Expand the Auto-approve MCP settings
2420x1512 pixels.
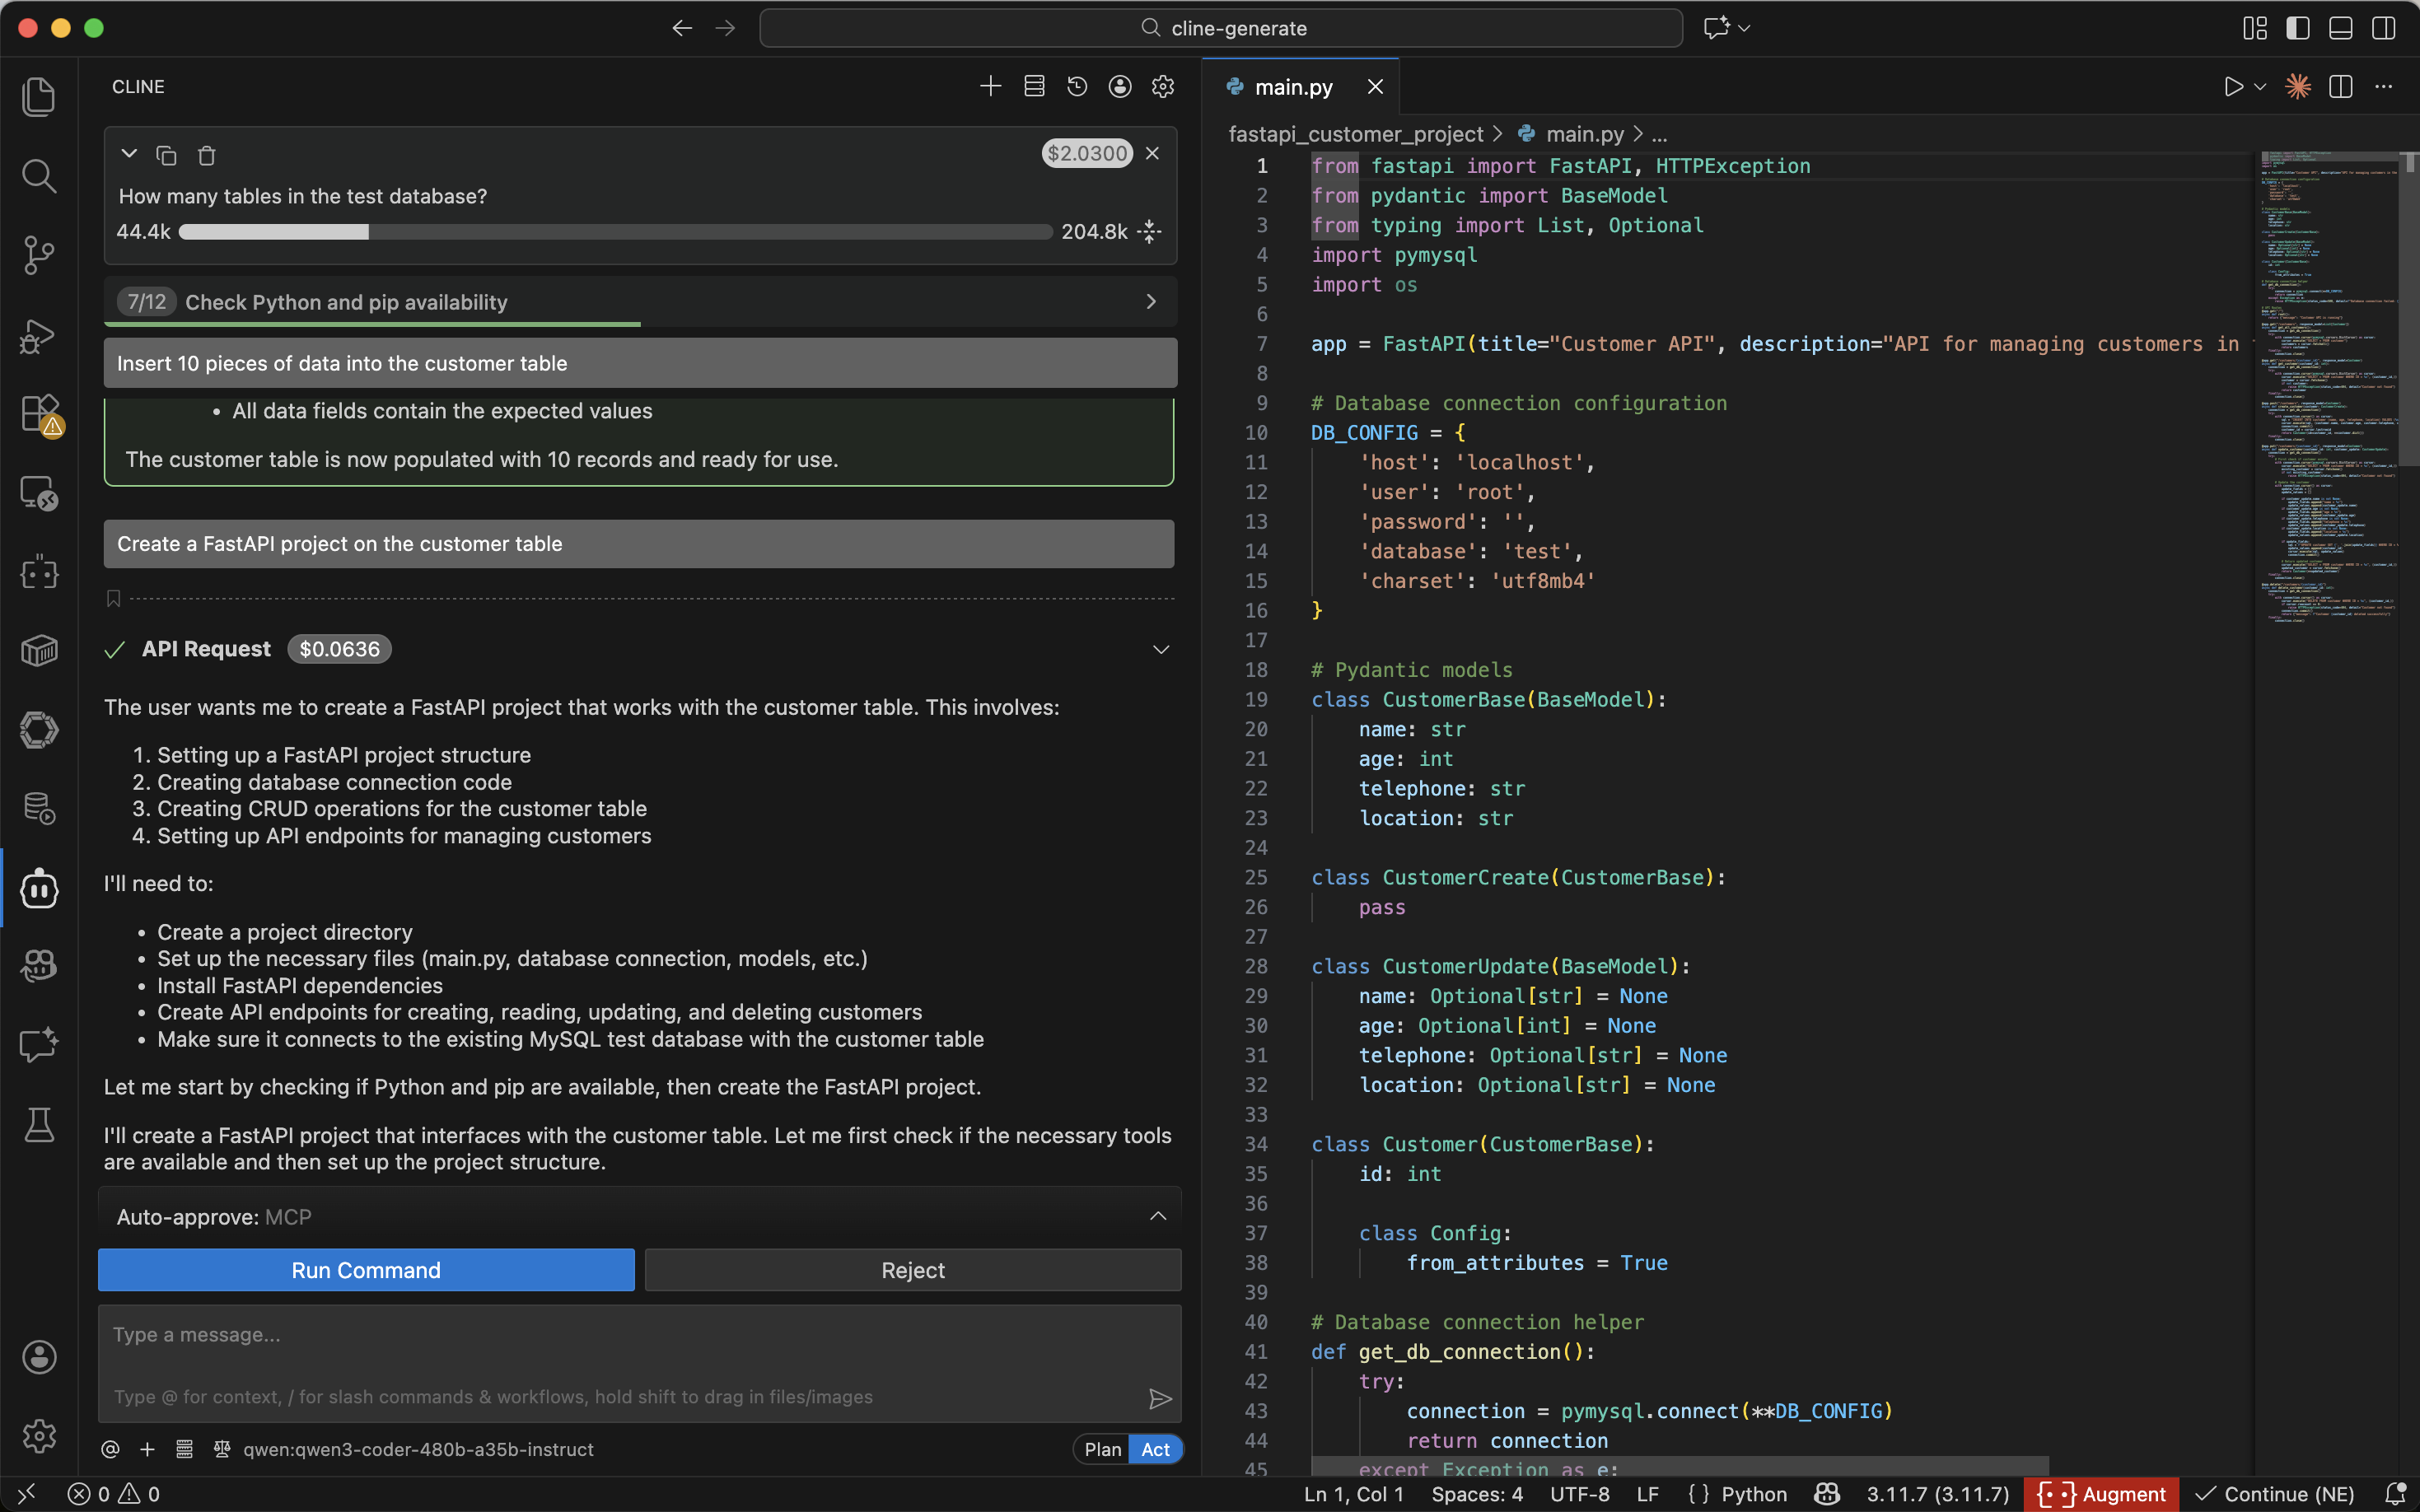click(x=1157, y=1217)
